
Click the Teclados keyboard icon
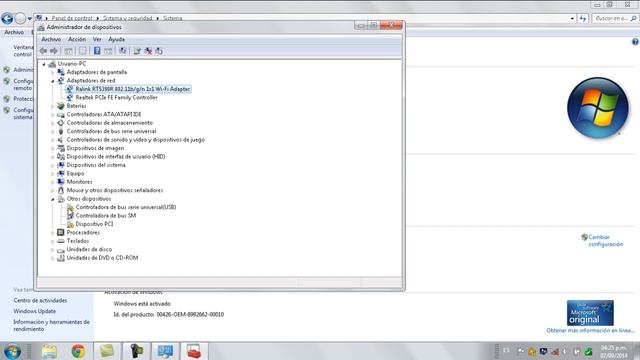(61, 241)
